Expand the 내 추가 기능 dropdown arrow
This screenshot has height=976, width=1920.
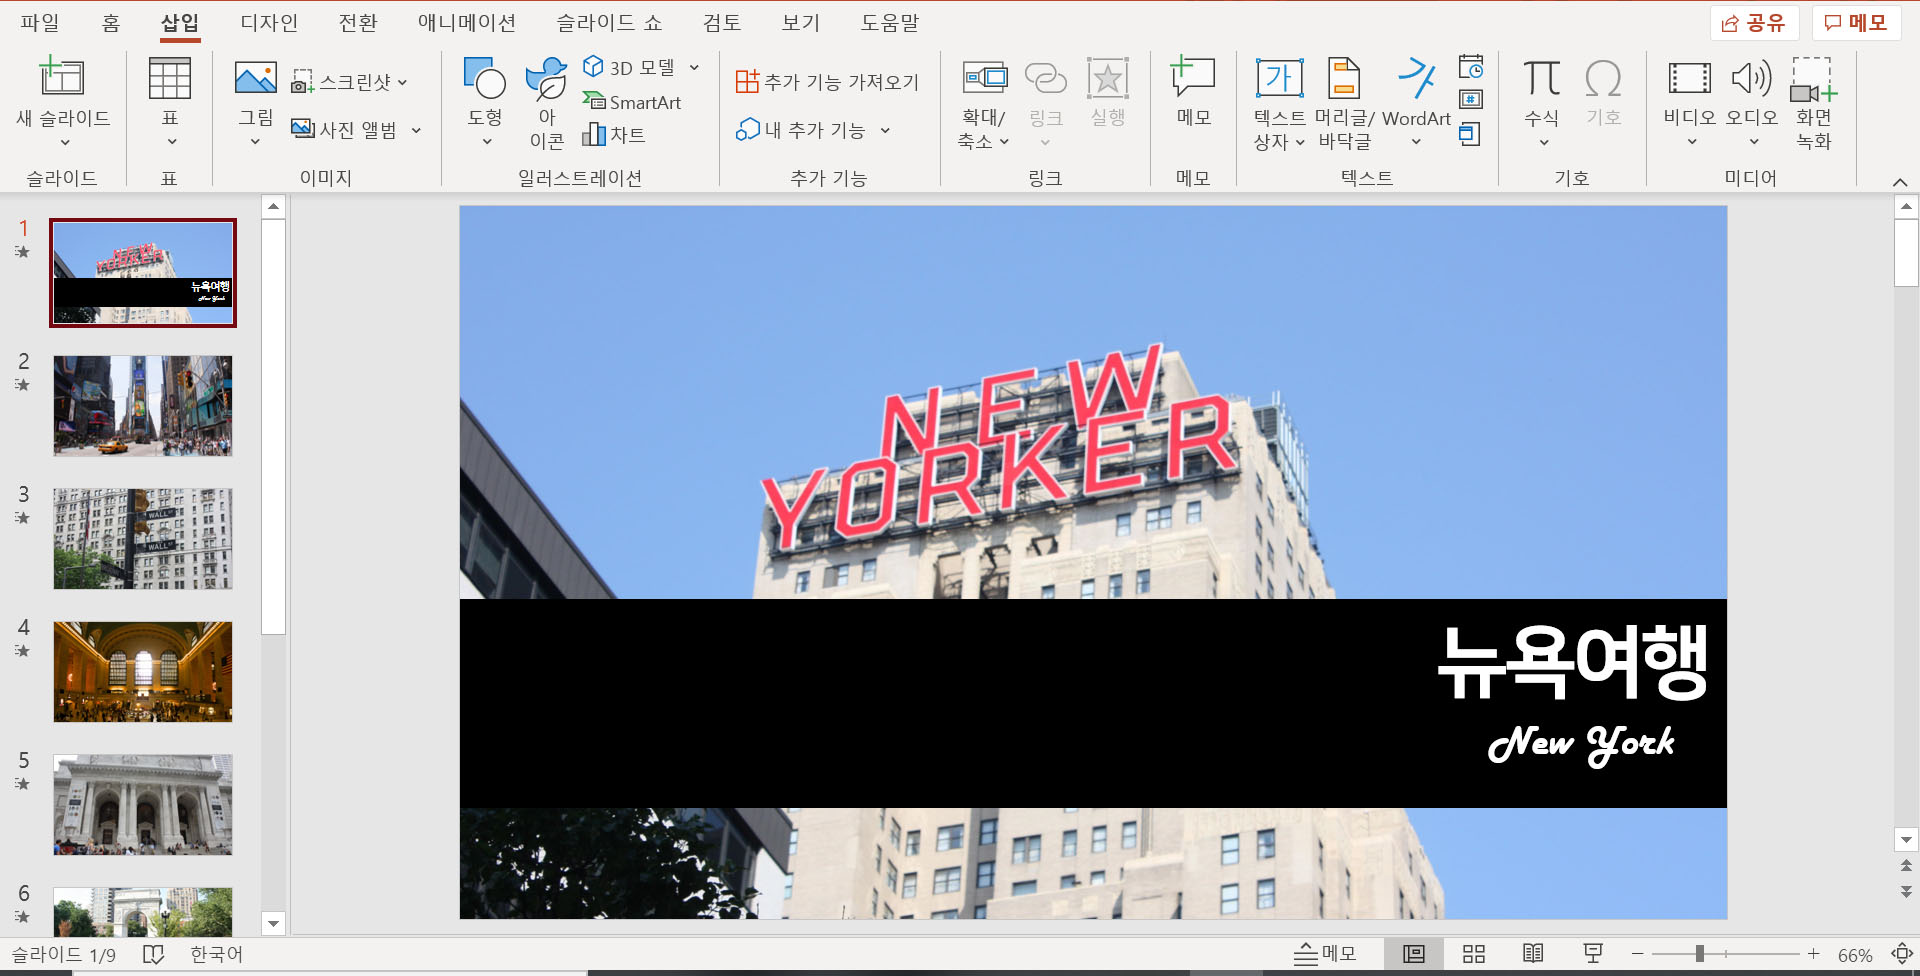(x=885, y=130)
